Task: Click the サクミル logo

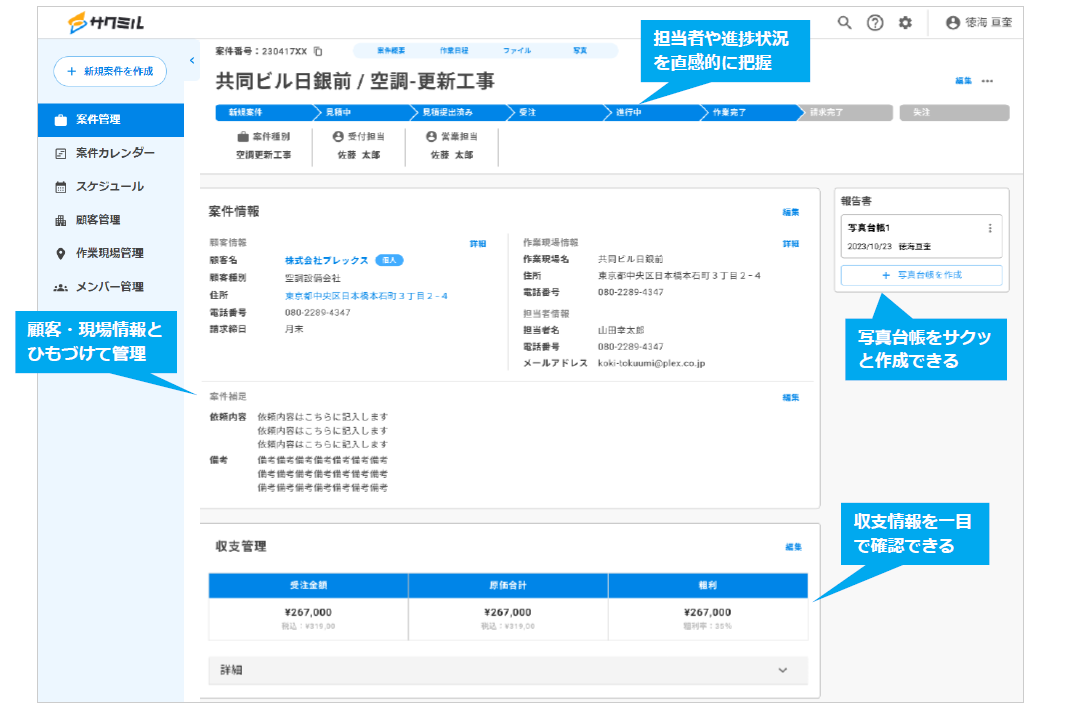Action: (106, 23)
